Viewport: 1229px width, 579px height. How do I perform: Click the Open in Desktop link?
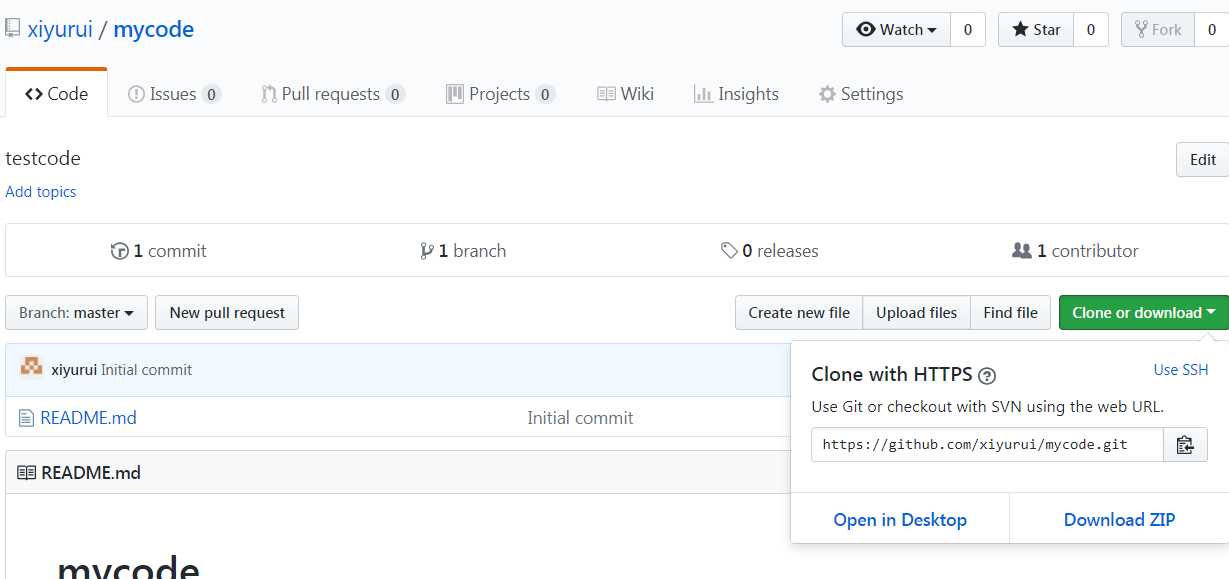pos(900,520)
